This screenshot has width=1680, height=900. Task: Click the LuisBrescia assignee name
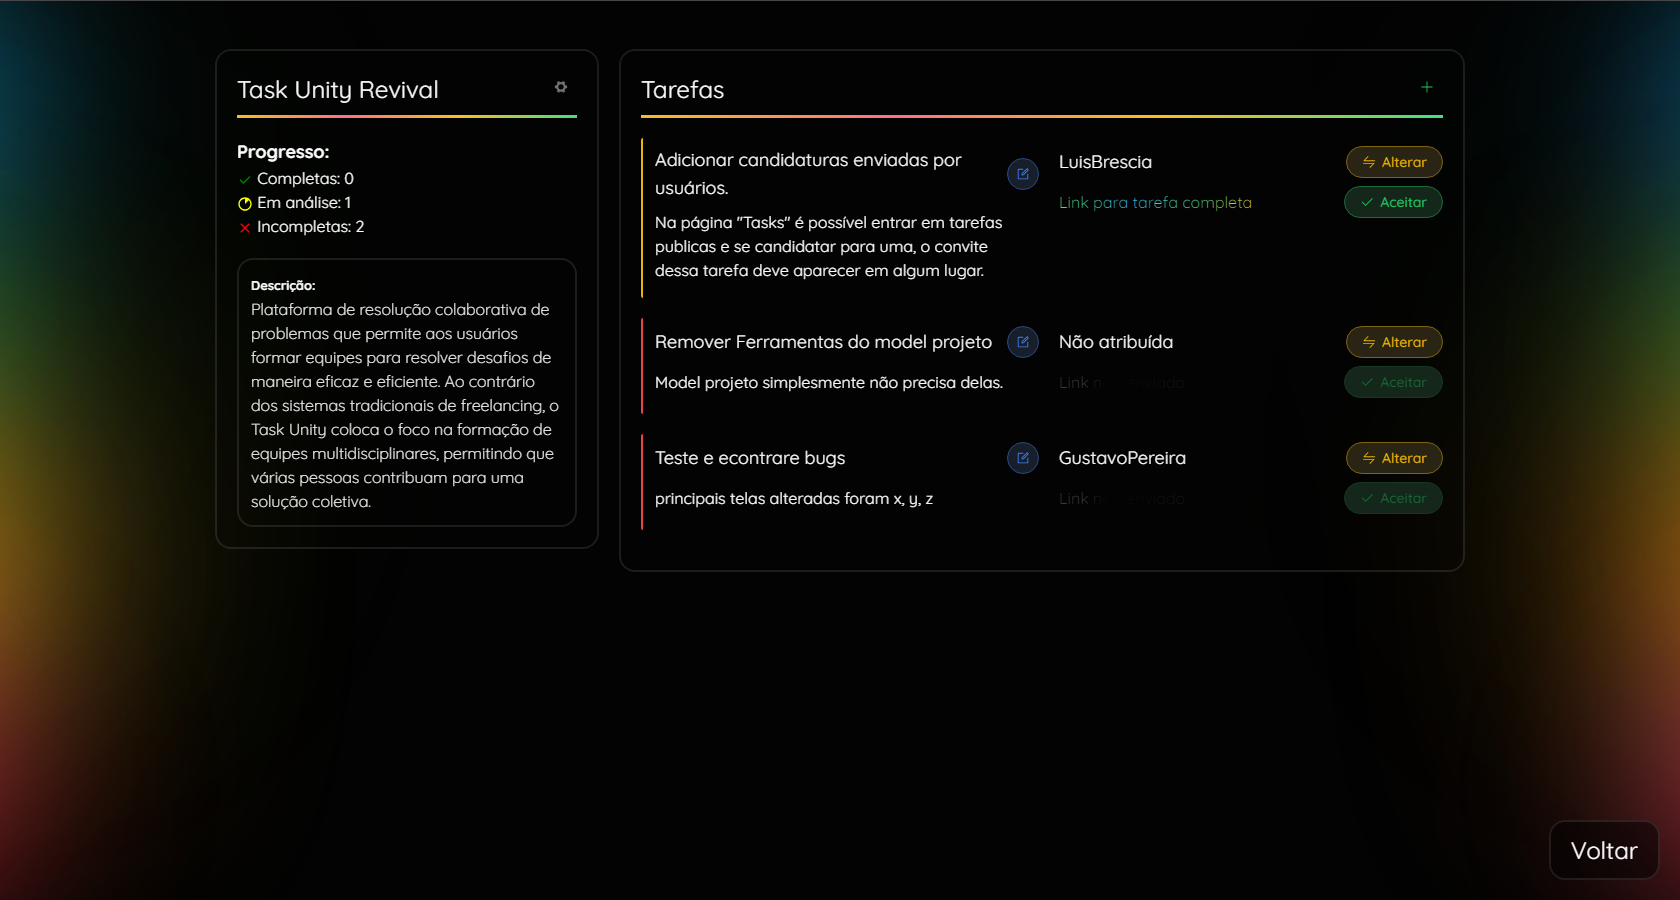(x=1105, y=162)
